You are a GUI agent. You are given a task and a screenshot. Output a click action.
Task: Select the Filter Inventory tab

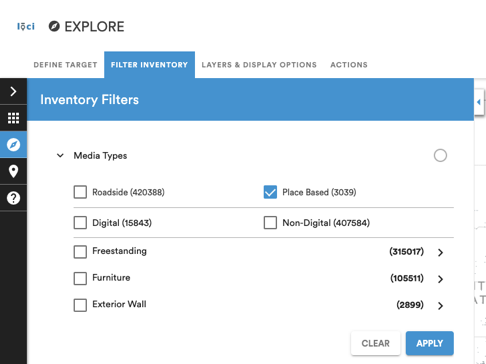[x=149, y=65]
